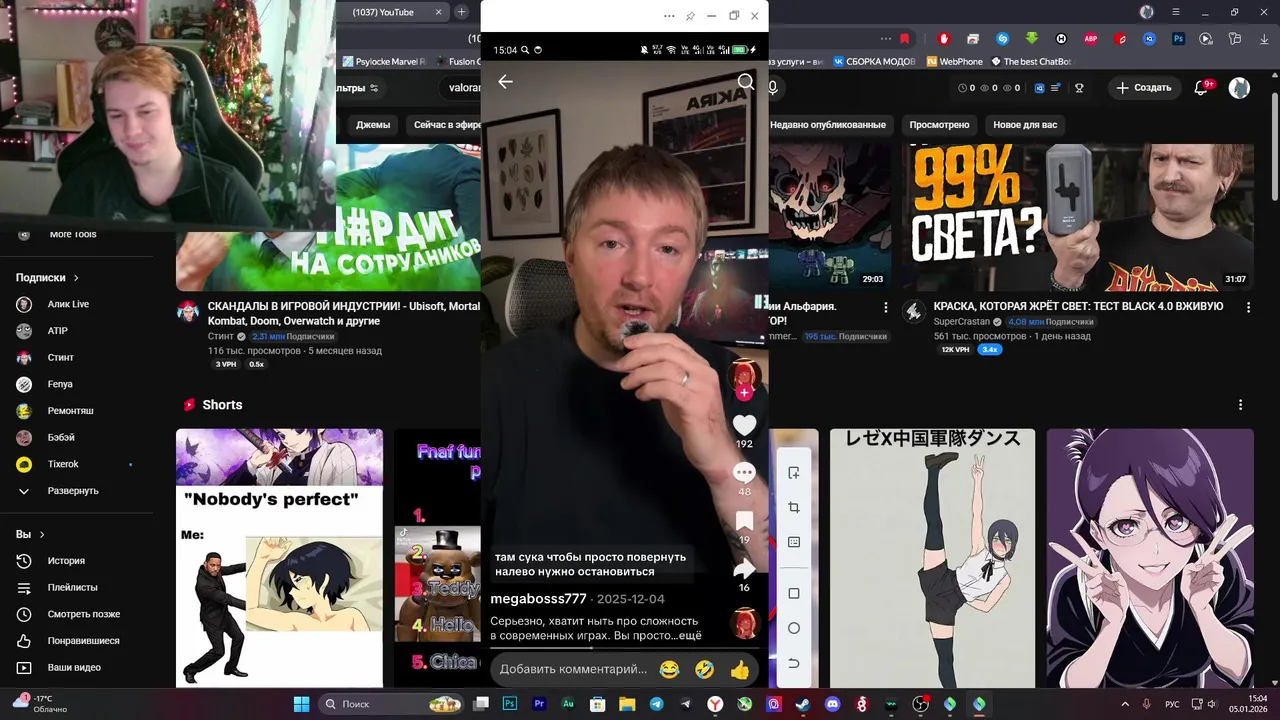Open the SuperCrastan channel link
The width and height of the screenshot is (1280, 720).
pos(961,322)
